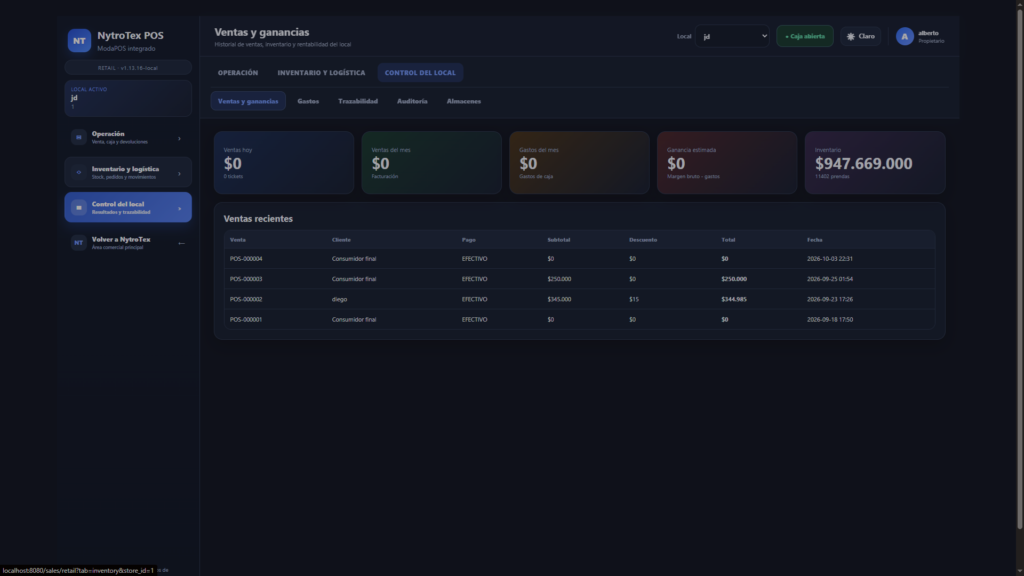The image size is (1024, 576).
Task: Click the date 2026-10-03 22:31
Action: pos(829,259)
